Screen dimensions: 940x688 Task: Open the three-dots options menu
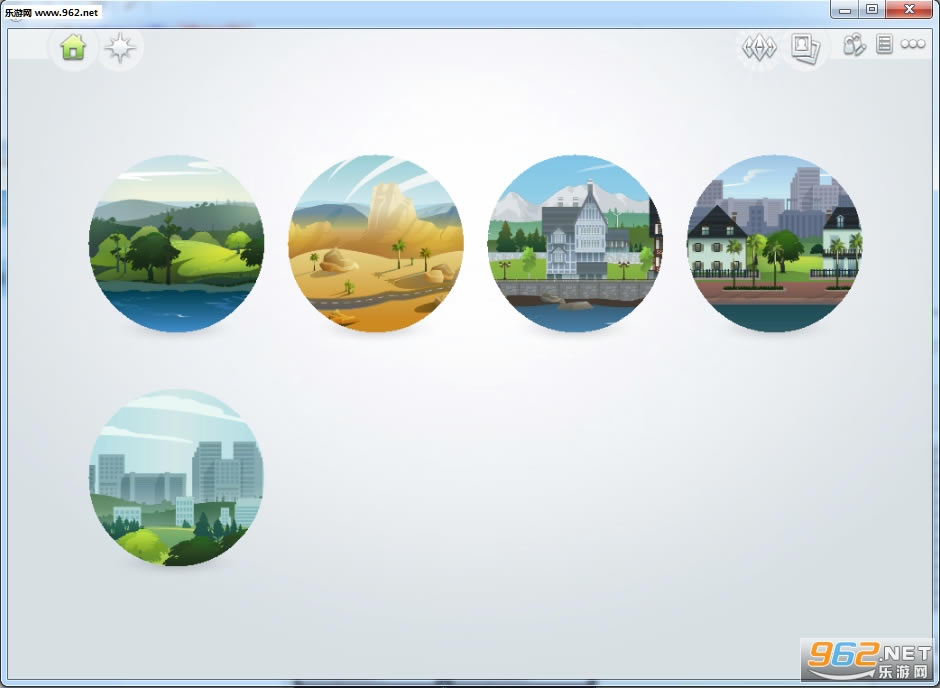coord(912,45)
